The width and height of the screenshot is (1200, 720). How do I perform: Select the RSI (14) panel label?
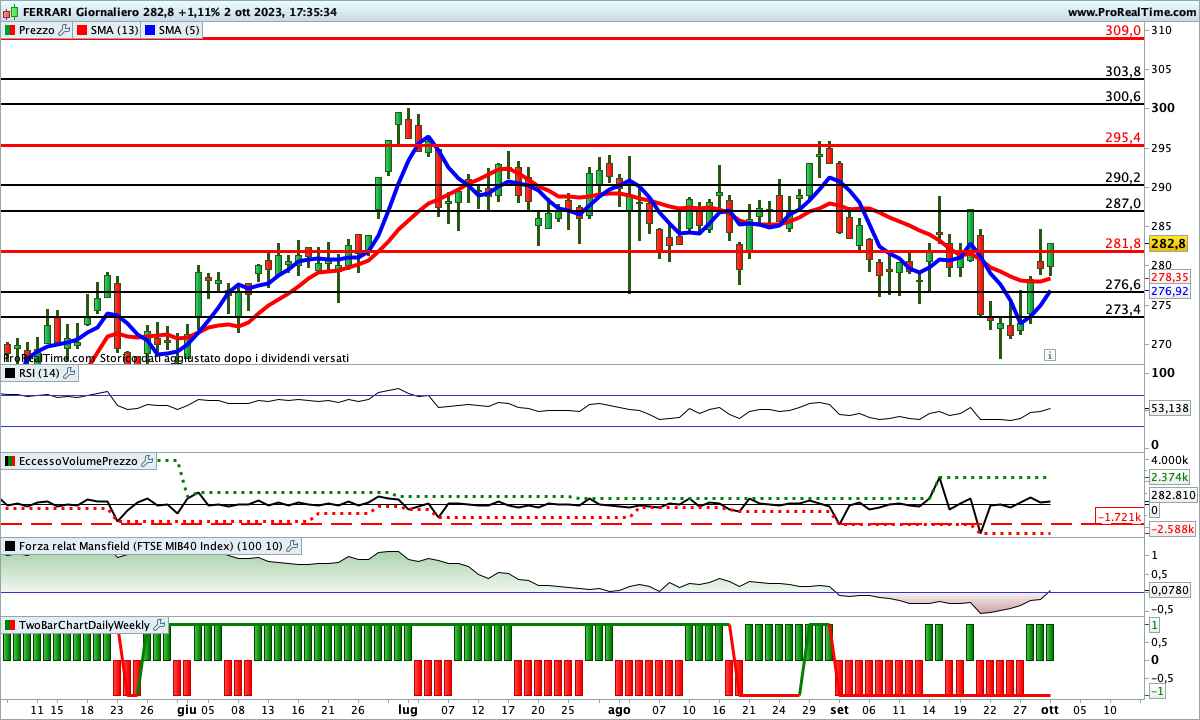(x=39, y=373)
